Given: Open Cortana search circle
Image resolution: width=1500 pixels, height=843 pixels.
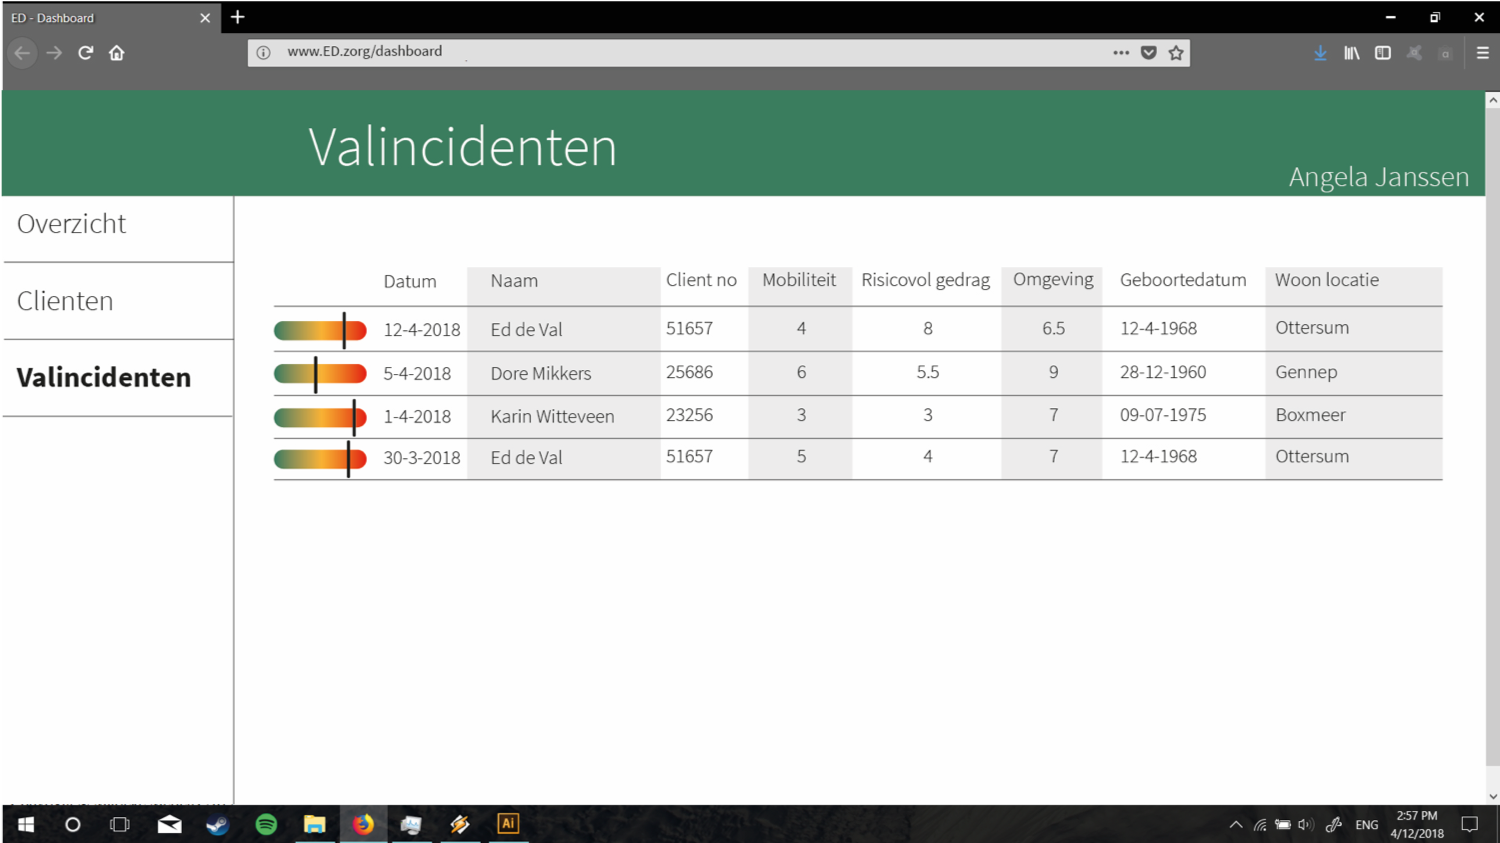Looking at the screenshot, I should click(x=73, y=825).
